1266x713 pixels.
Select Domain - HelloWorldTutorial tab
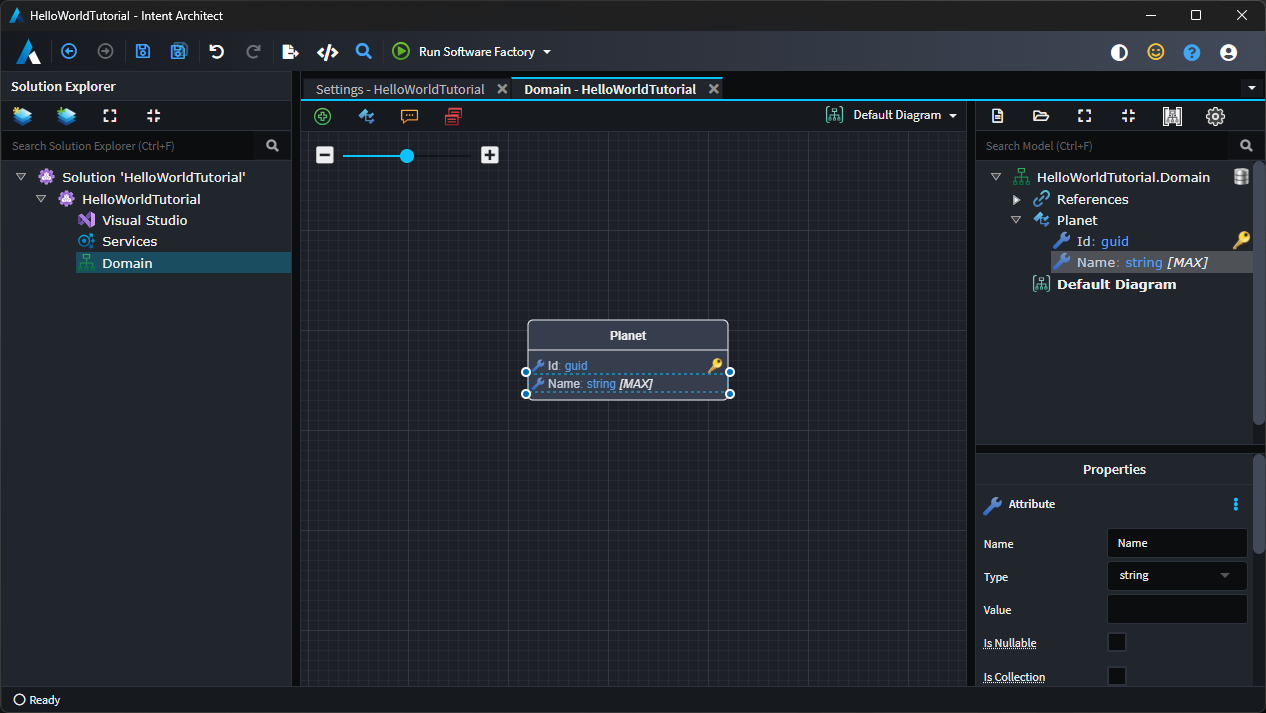610,89
